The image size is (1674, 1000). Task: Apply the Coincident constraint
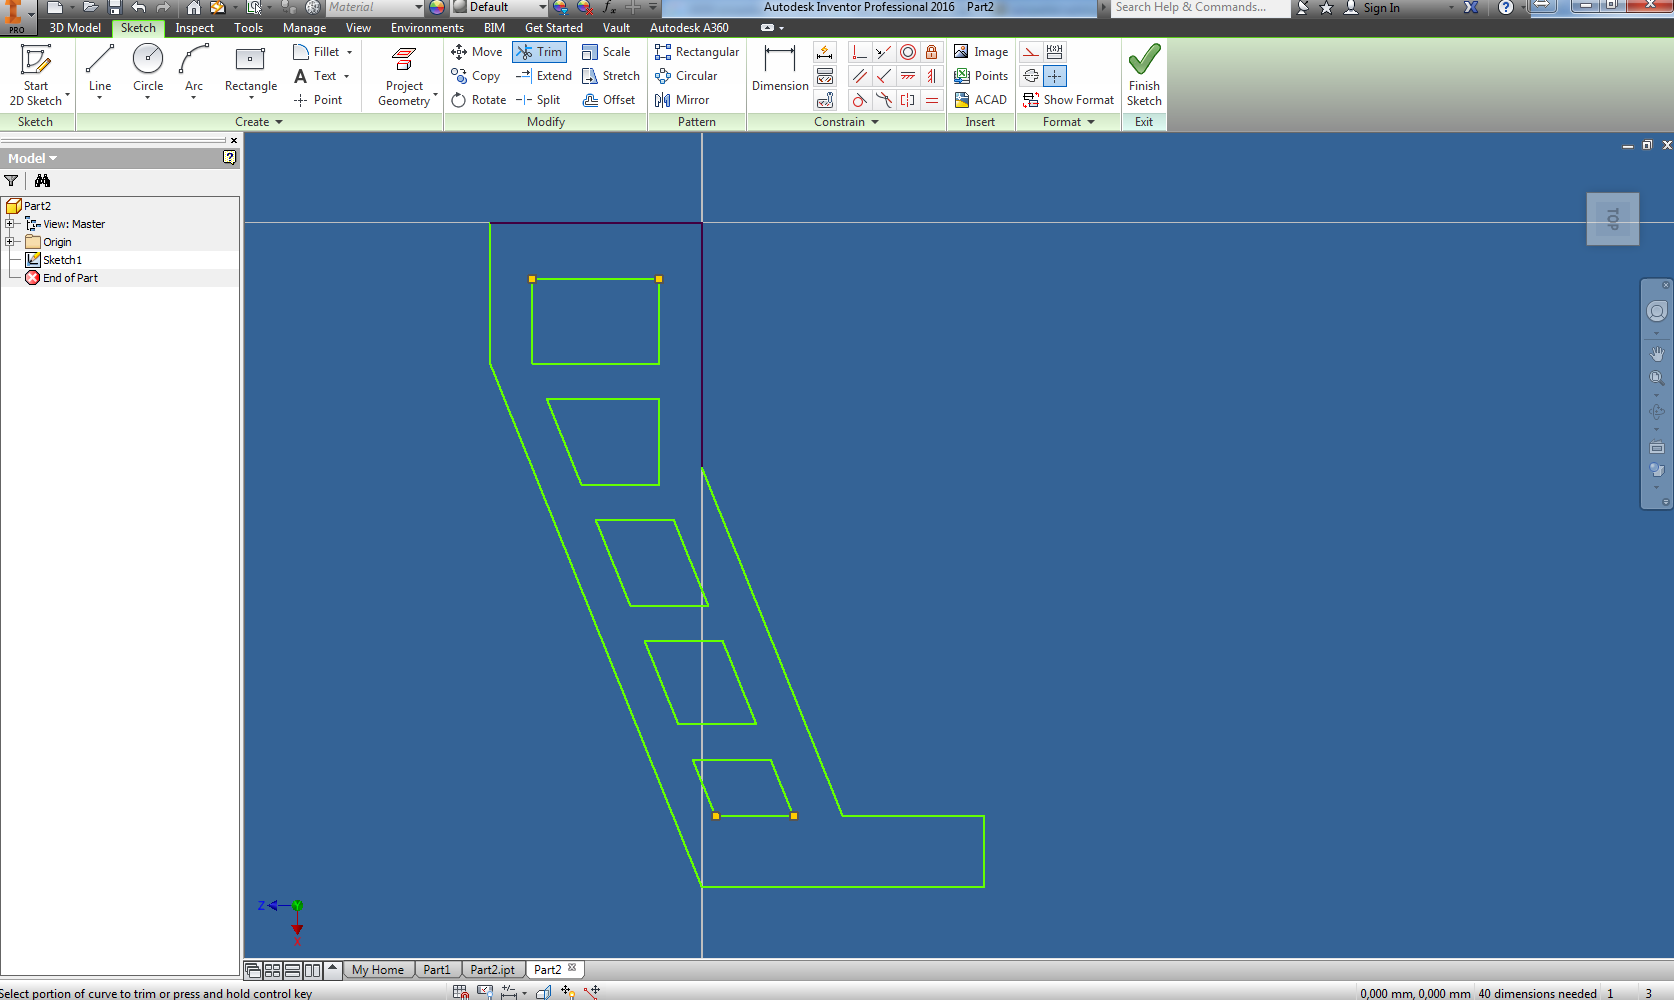pyautogui.click(x=859, y=52)
